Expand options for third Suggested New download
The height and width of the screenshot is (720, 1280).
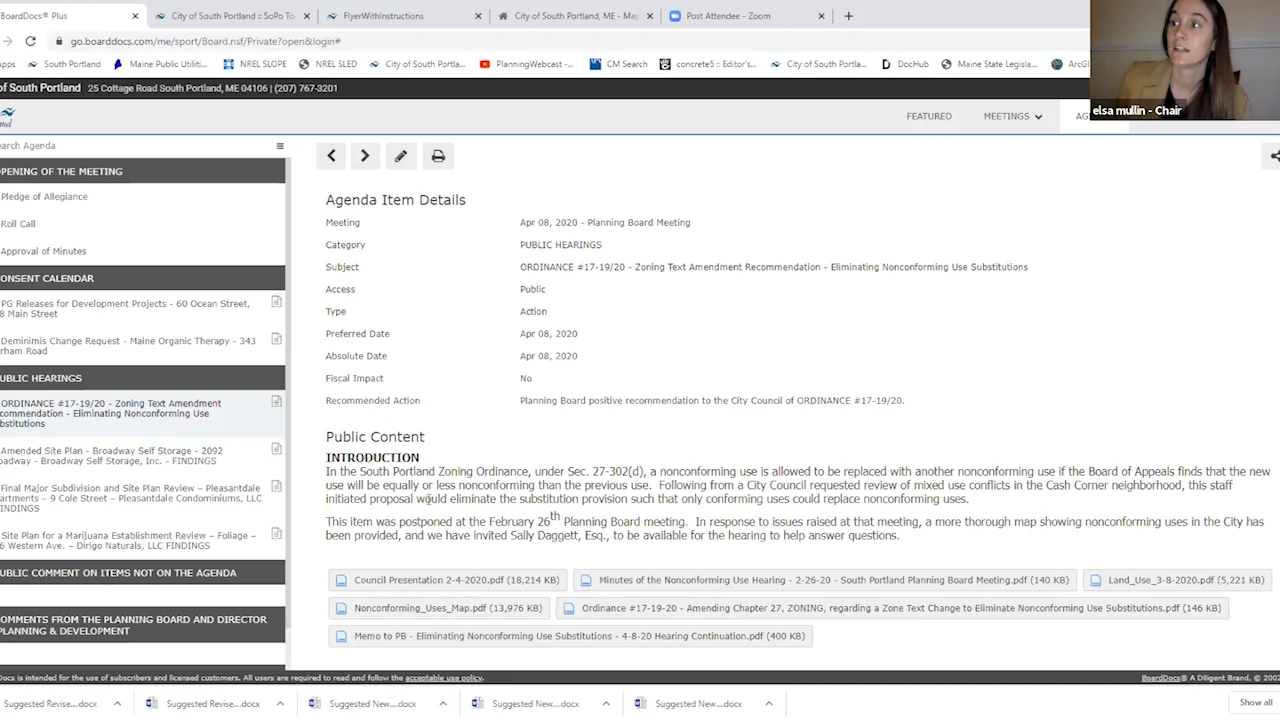point(769,704)
